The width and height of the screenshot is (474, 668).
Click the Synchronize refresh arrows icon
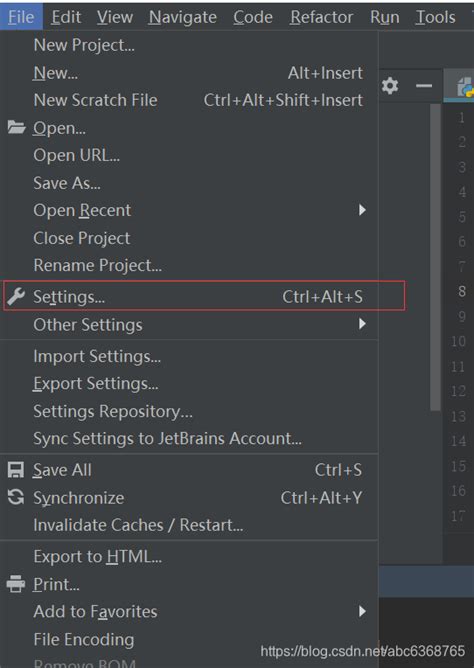pos(16,497)
